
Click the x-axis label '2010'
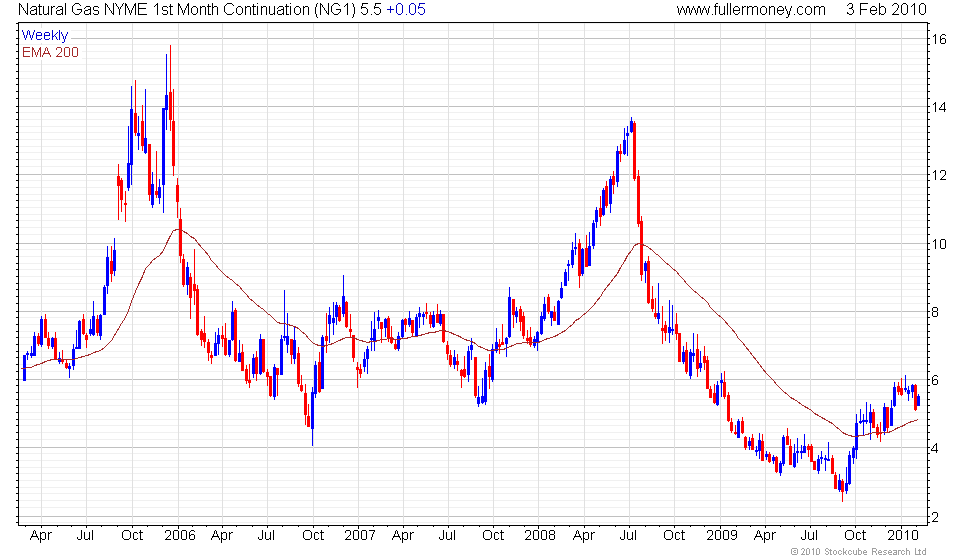[x=902, y=536]
